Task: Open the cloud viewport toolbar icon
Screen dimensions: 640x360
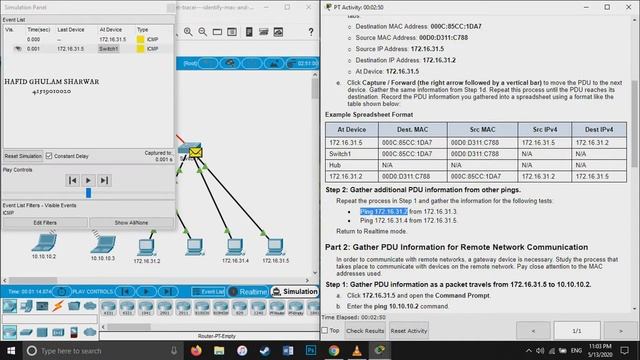Action: click(x=278, y=32)
